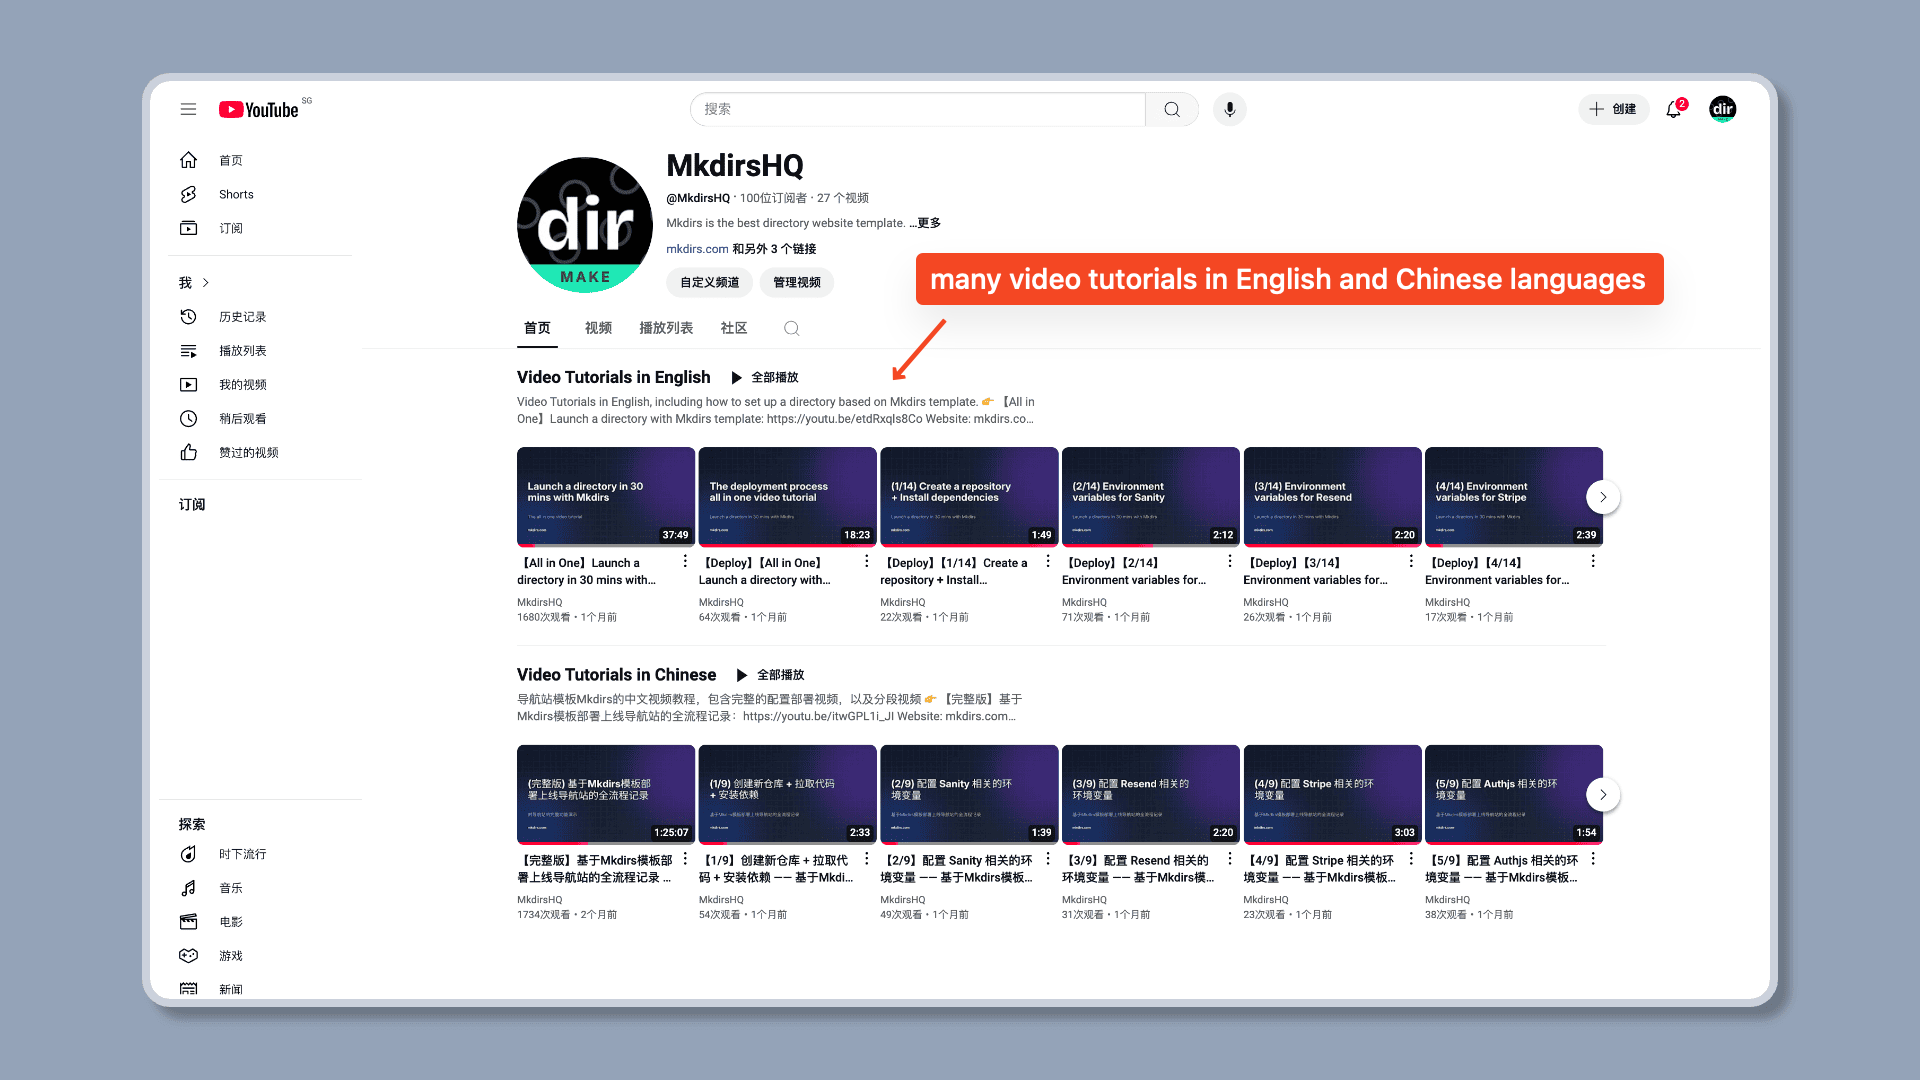The height and width of the screenshot is (1080, 1920).
Task: Open options for Deploy 1/14 video
Action: (1048, 562)
